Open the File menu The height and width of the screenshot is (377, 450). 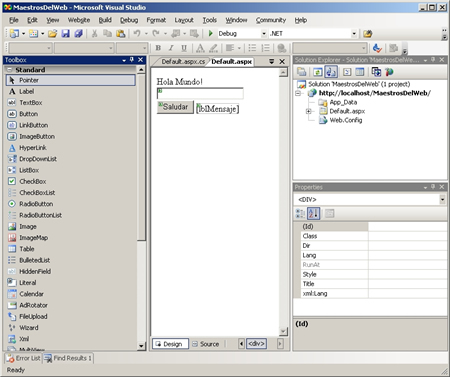point(14,20)
